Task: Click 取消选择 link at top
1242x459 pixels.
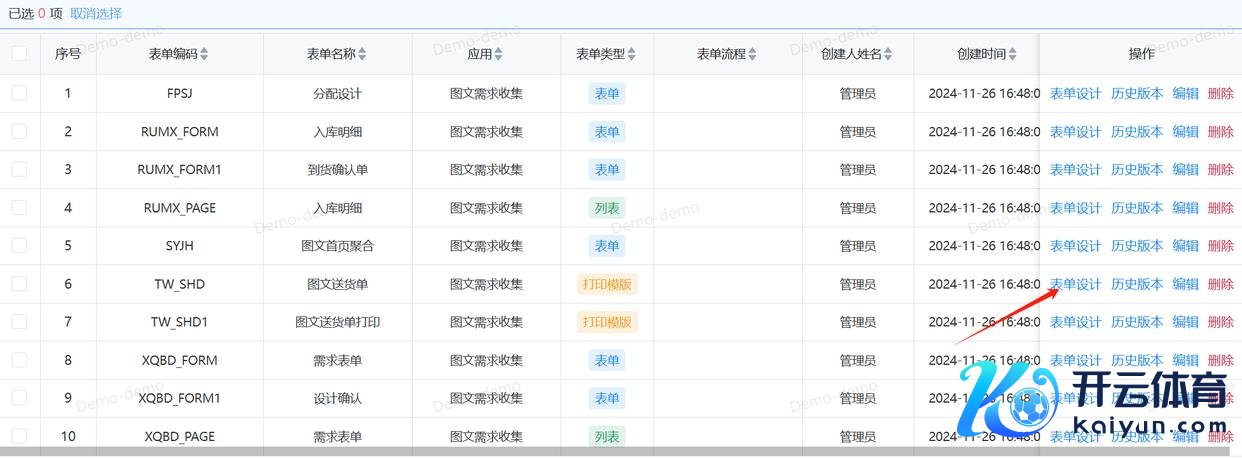Action: pyautogui.click(x=96, y=13)
